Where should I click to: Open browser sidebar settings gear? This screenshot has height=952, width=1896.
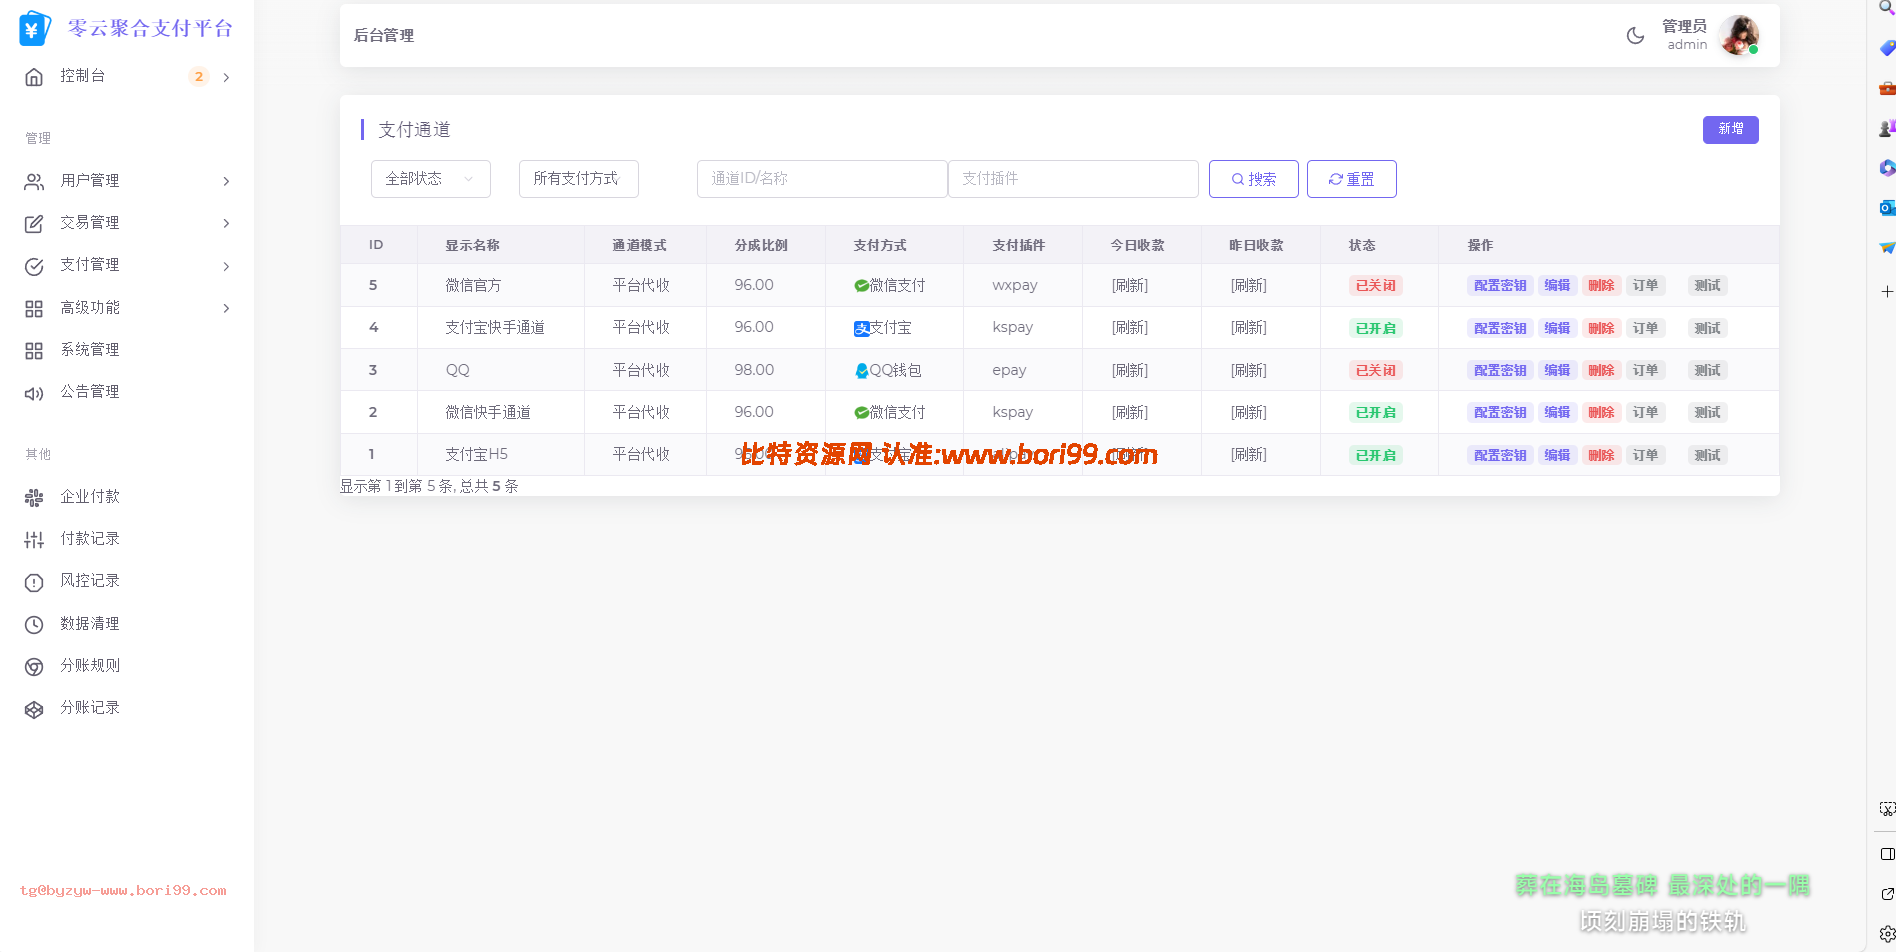tap(1887, 934)
